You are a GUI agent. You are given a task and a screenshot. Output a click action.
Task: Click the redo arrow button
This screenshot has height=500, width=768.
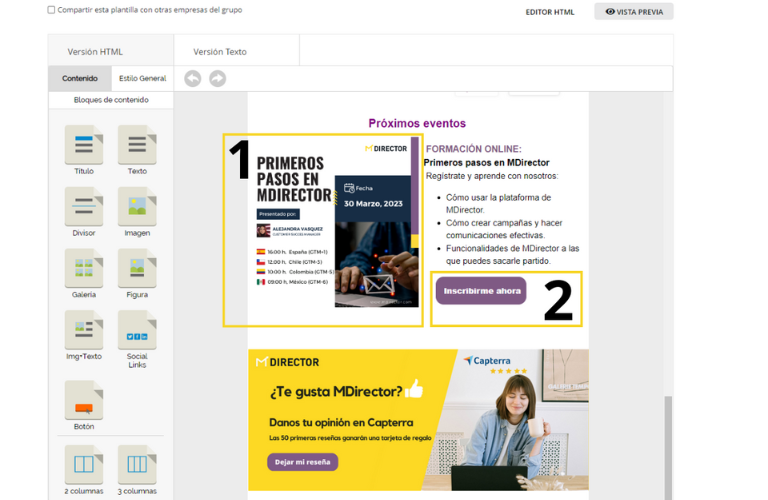point(217,78)
